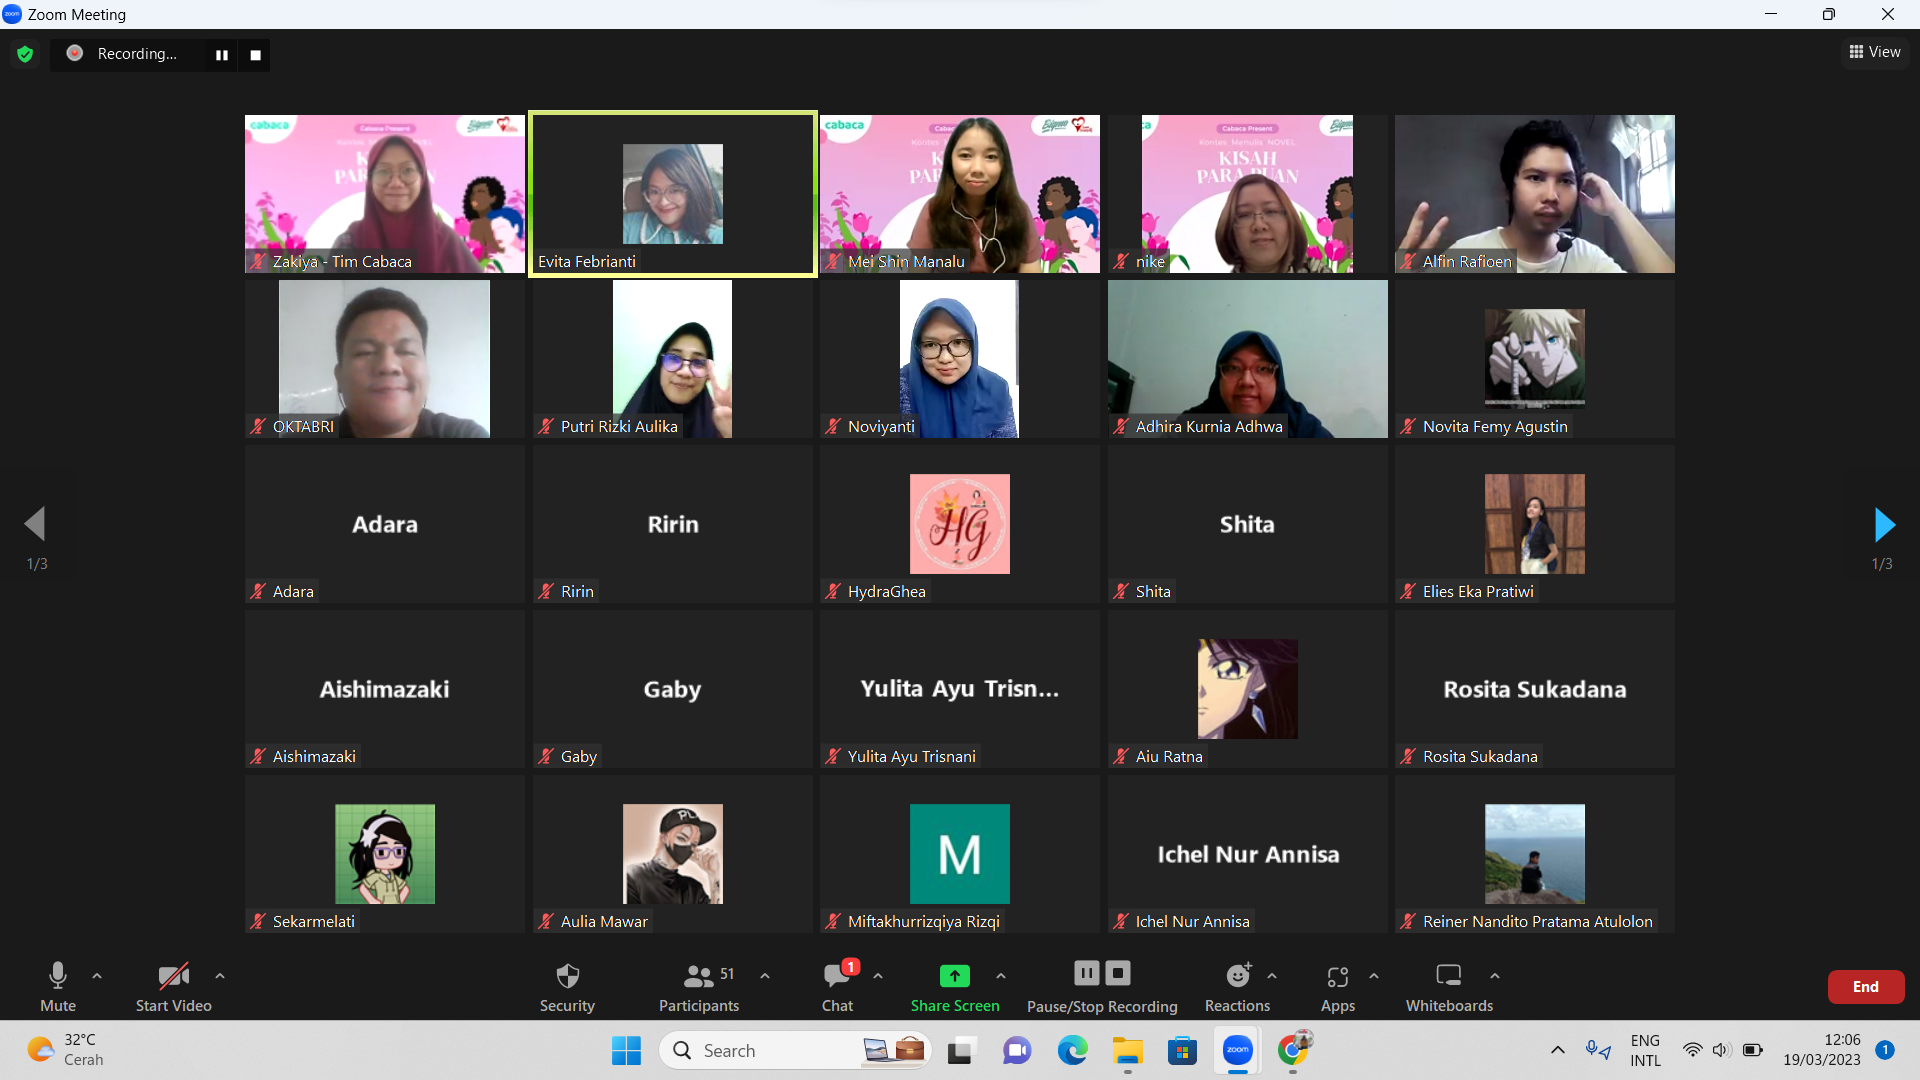This screenshot has width=1920, height=1080.
Task: Open the Participants panel
Action: [x=699, y=976]
